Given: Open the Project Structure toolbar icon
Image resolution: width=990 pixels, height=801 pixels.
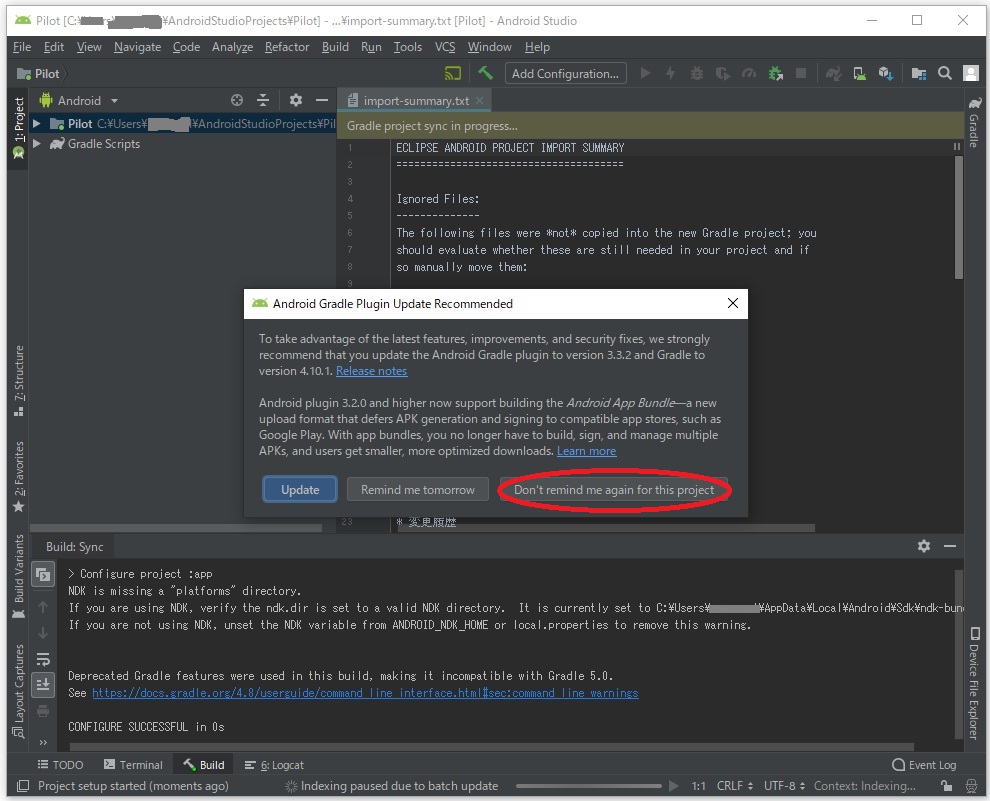Looking at the screenshot, I should (918, 73).
